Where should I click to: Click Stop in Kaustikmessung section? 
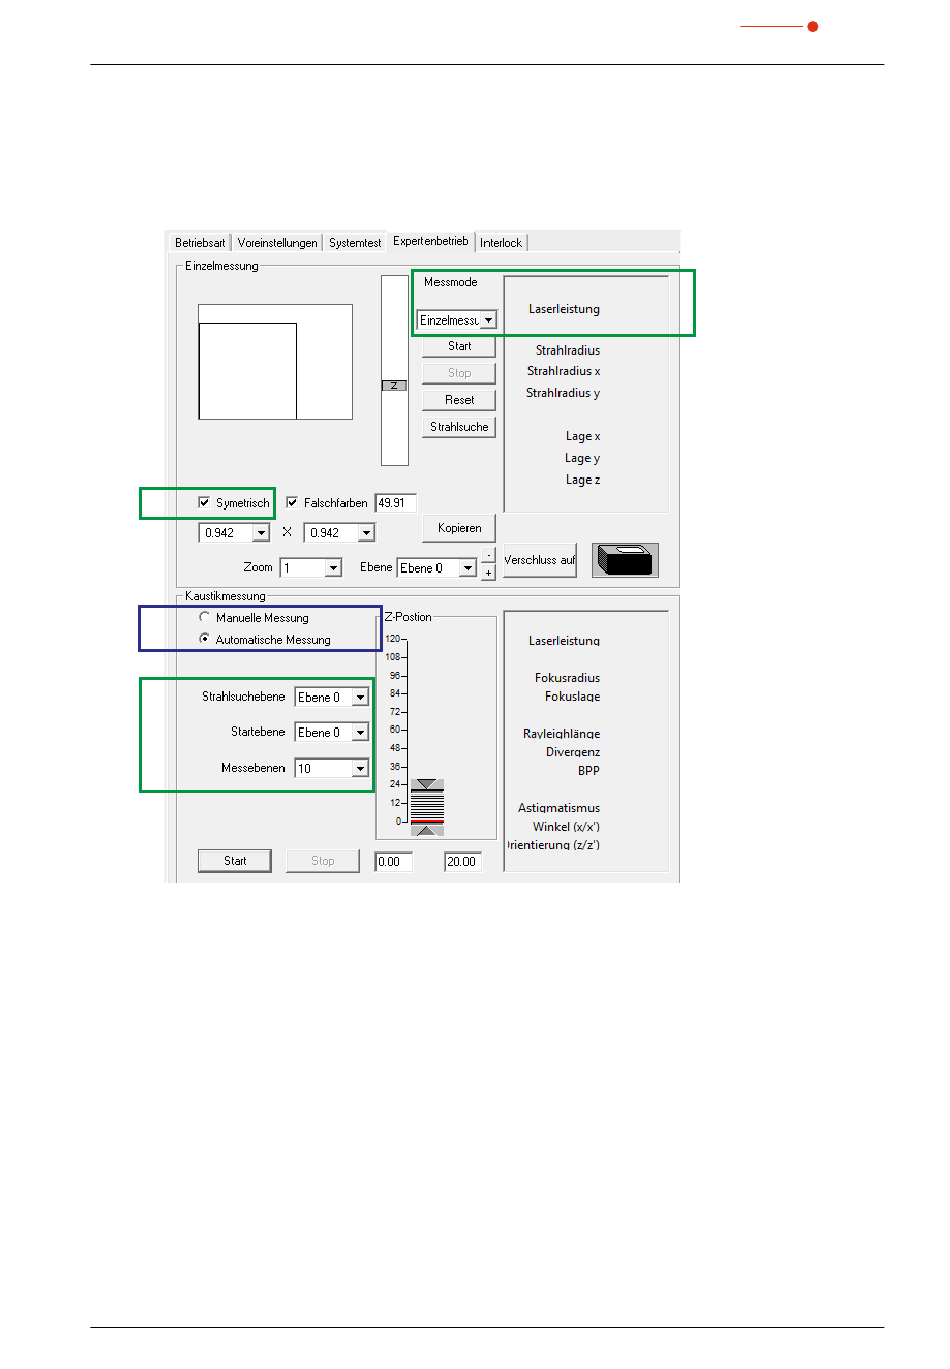[x=322, y=861]
